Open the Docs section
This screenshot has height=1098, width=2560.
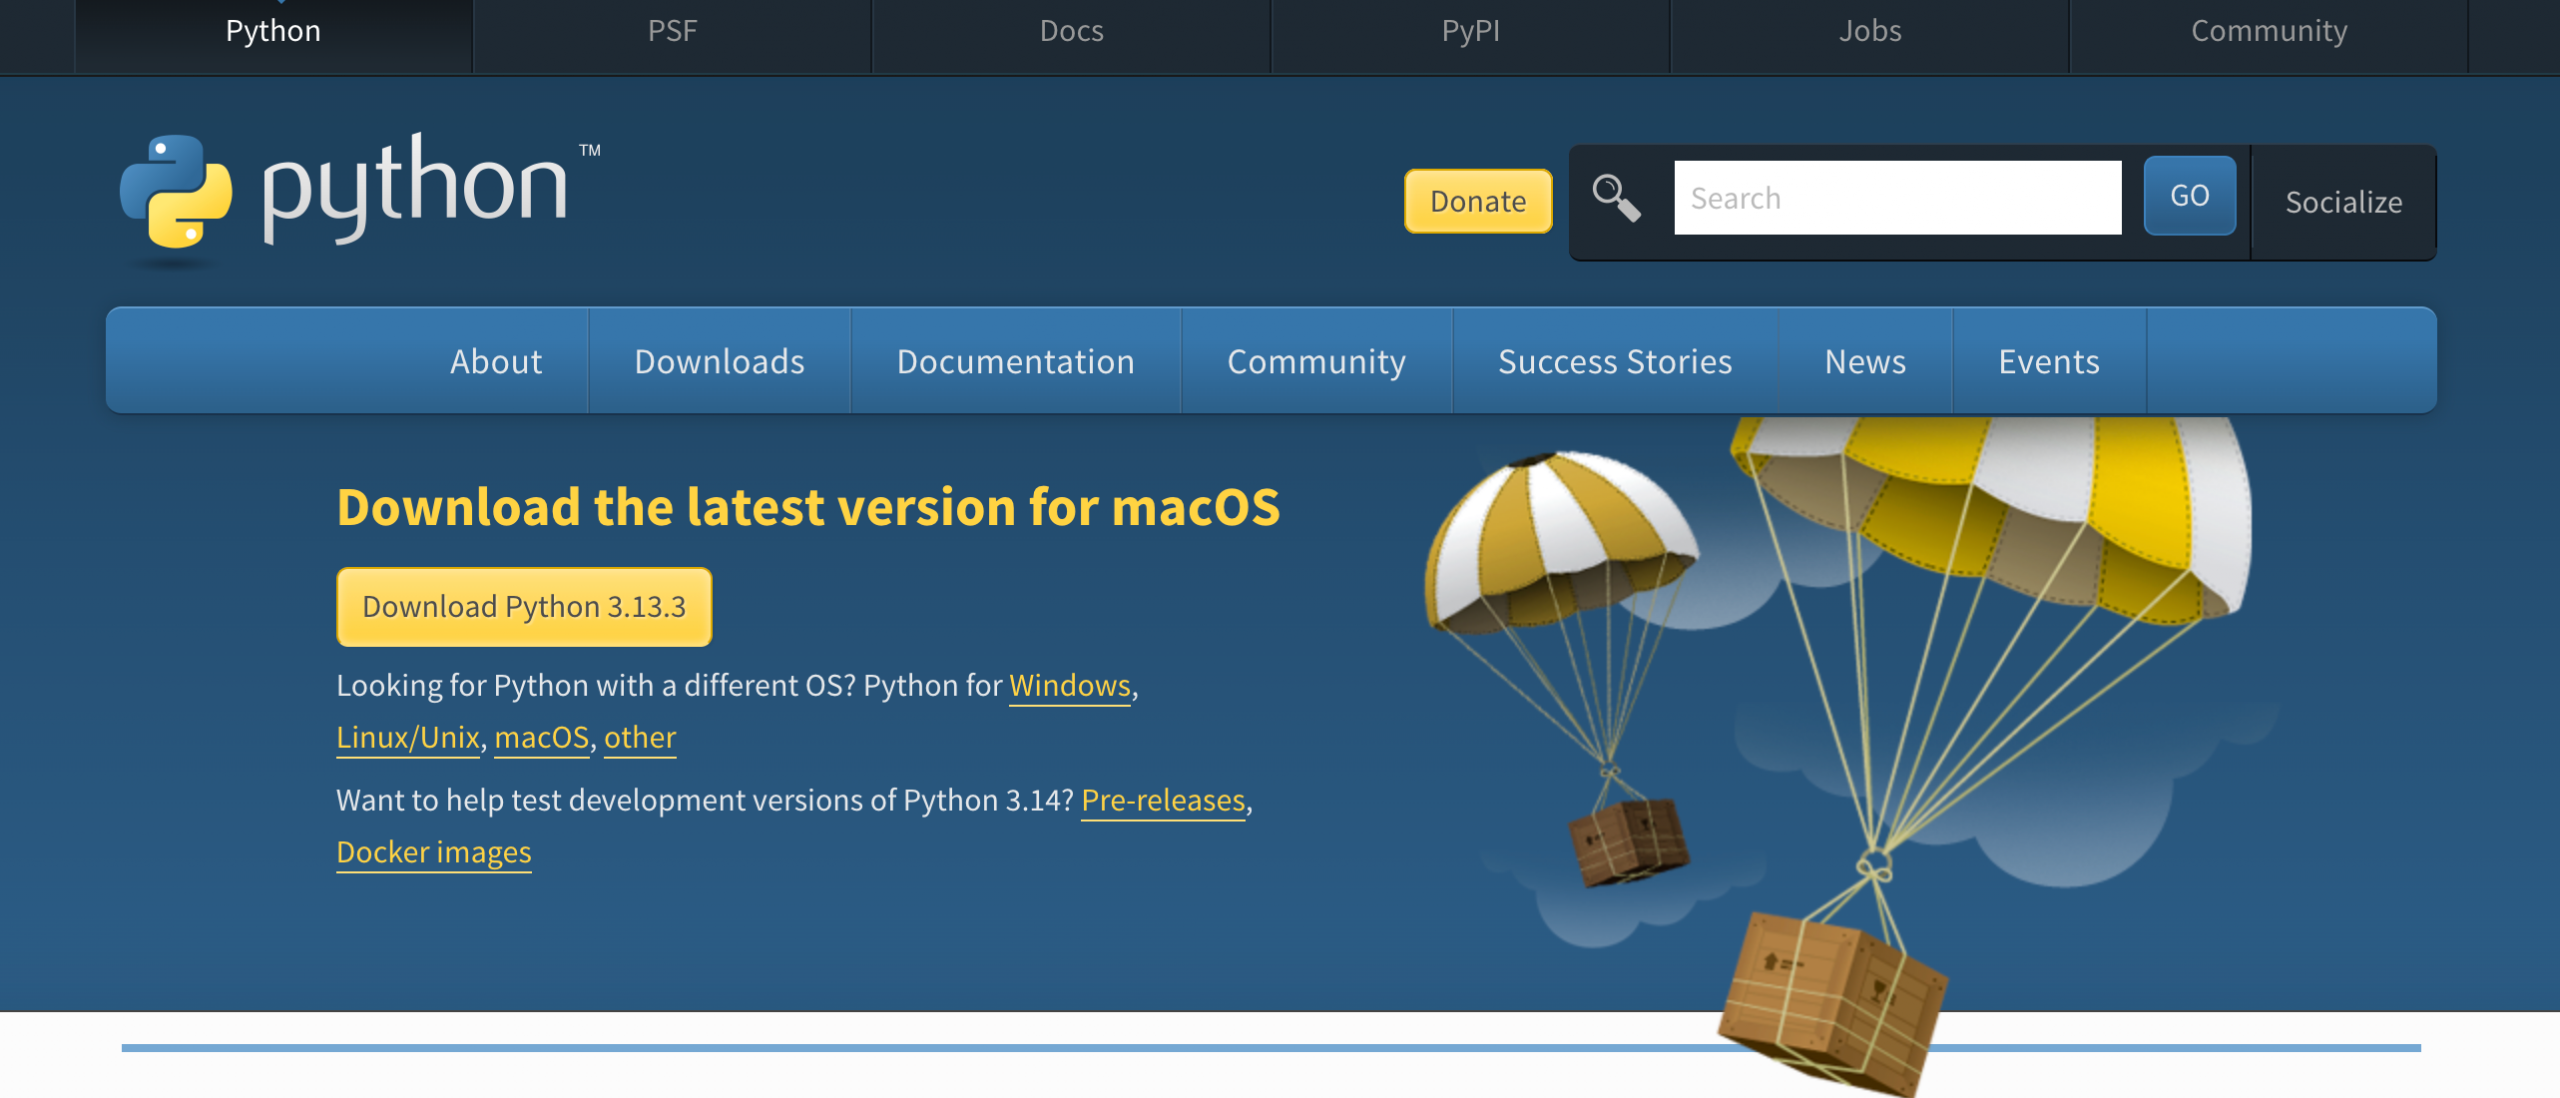(x=1070, y=31)
